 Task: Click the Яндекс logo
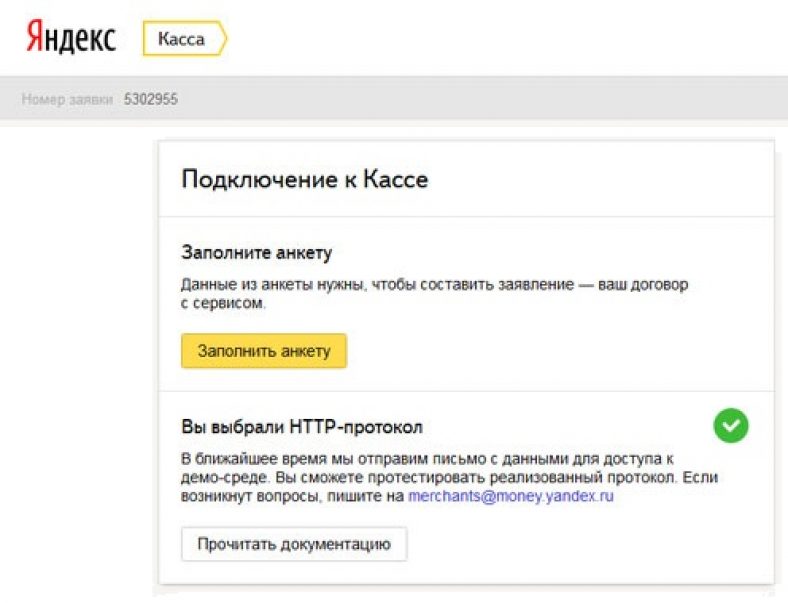[71, 38]
